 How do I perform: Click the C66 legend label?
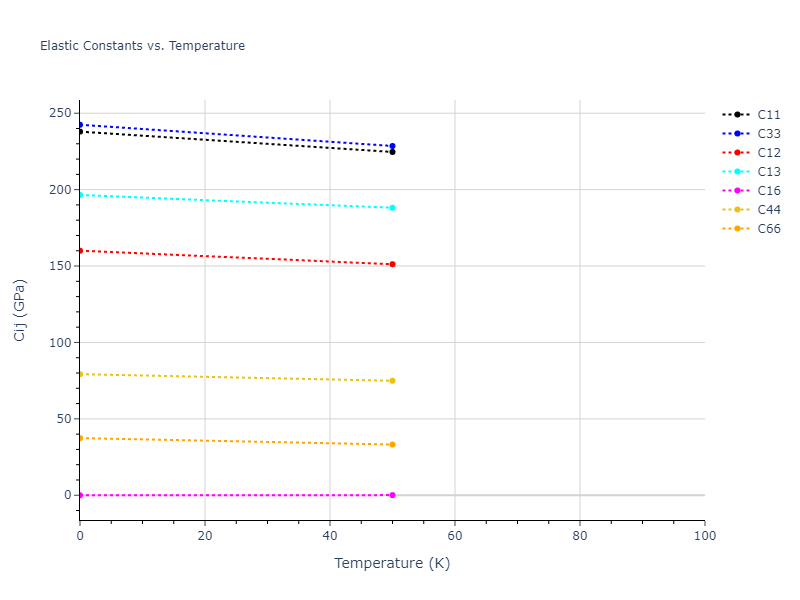(x=768, y=229)
